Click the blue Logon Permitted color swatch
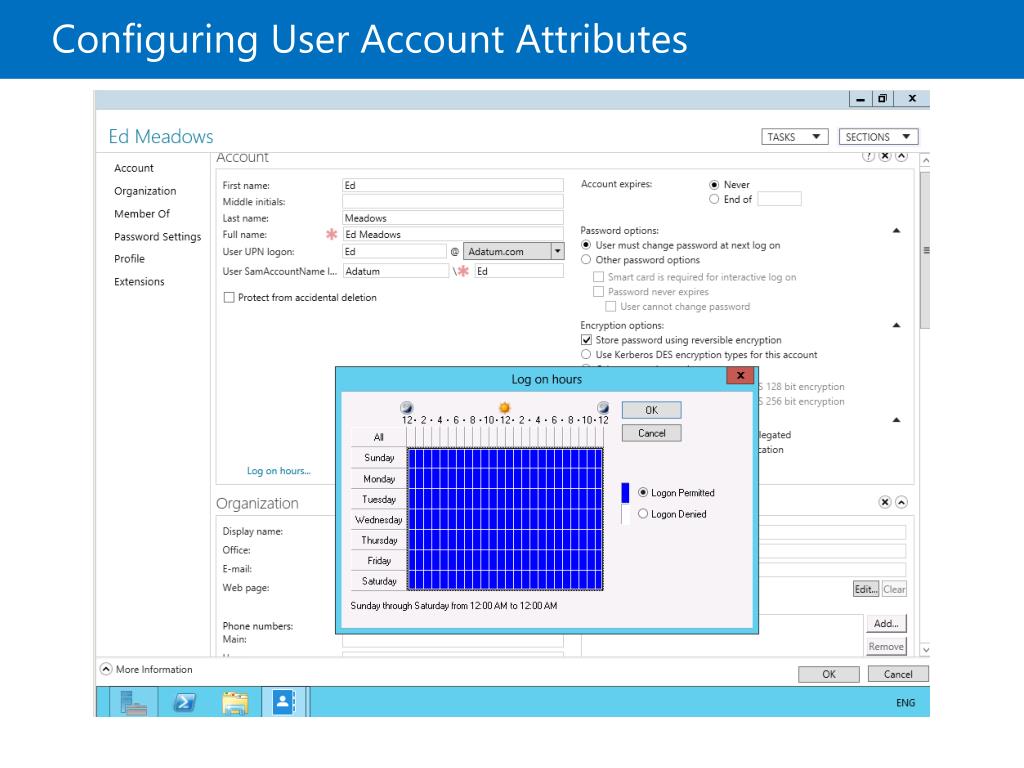Screen dimensions: 1024x768 click(625, 492)
